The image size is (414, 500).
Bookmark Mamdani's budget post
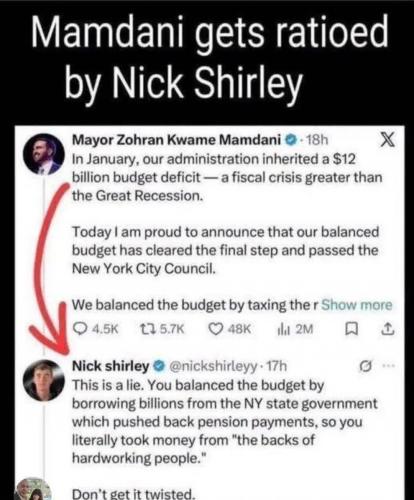[x=351, y=330]
